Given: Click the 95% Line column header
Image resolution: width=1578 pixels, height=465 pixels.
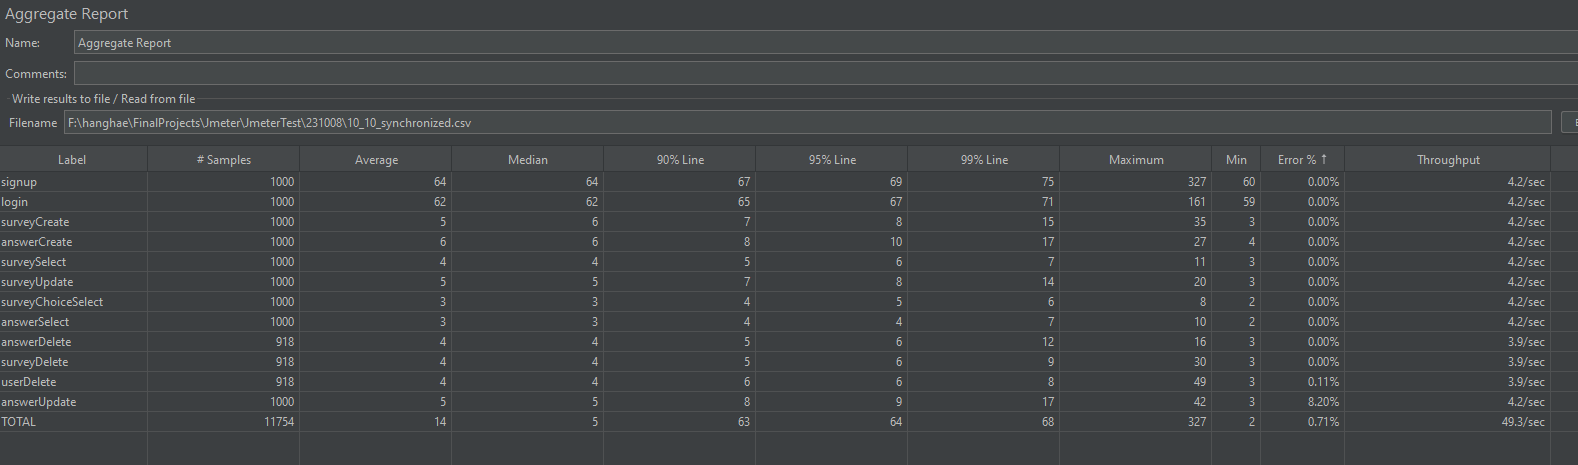Looking at the screenshot, I should (x=832, y=159).
